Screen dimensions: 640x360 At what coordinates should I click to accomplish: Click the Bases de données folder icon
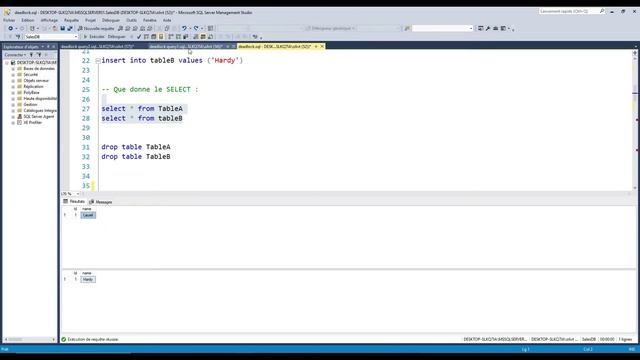click(19, 69)
